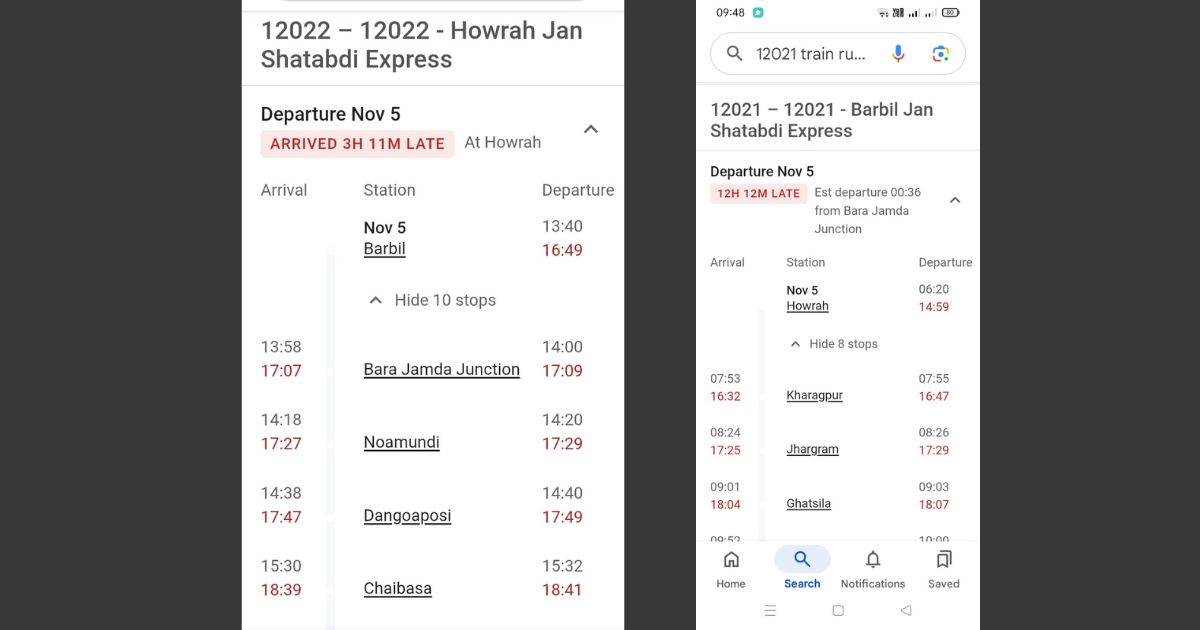1200x630 pixels.
Task: Open the Barbil station link
Action: (384, 249)
